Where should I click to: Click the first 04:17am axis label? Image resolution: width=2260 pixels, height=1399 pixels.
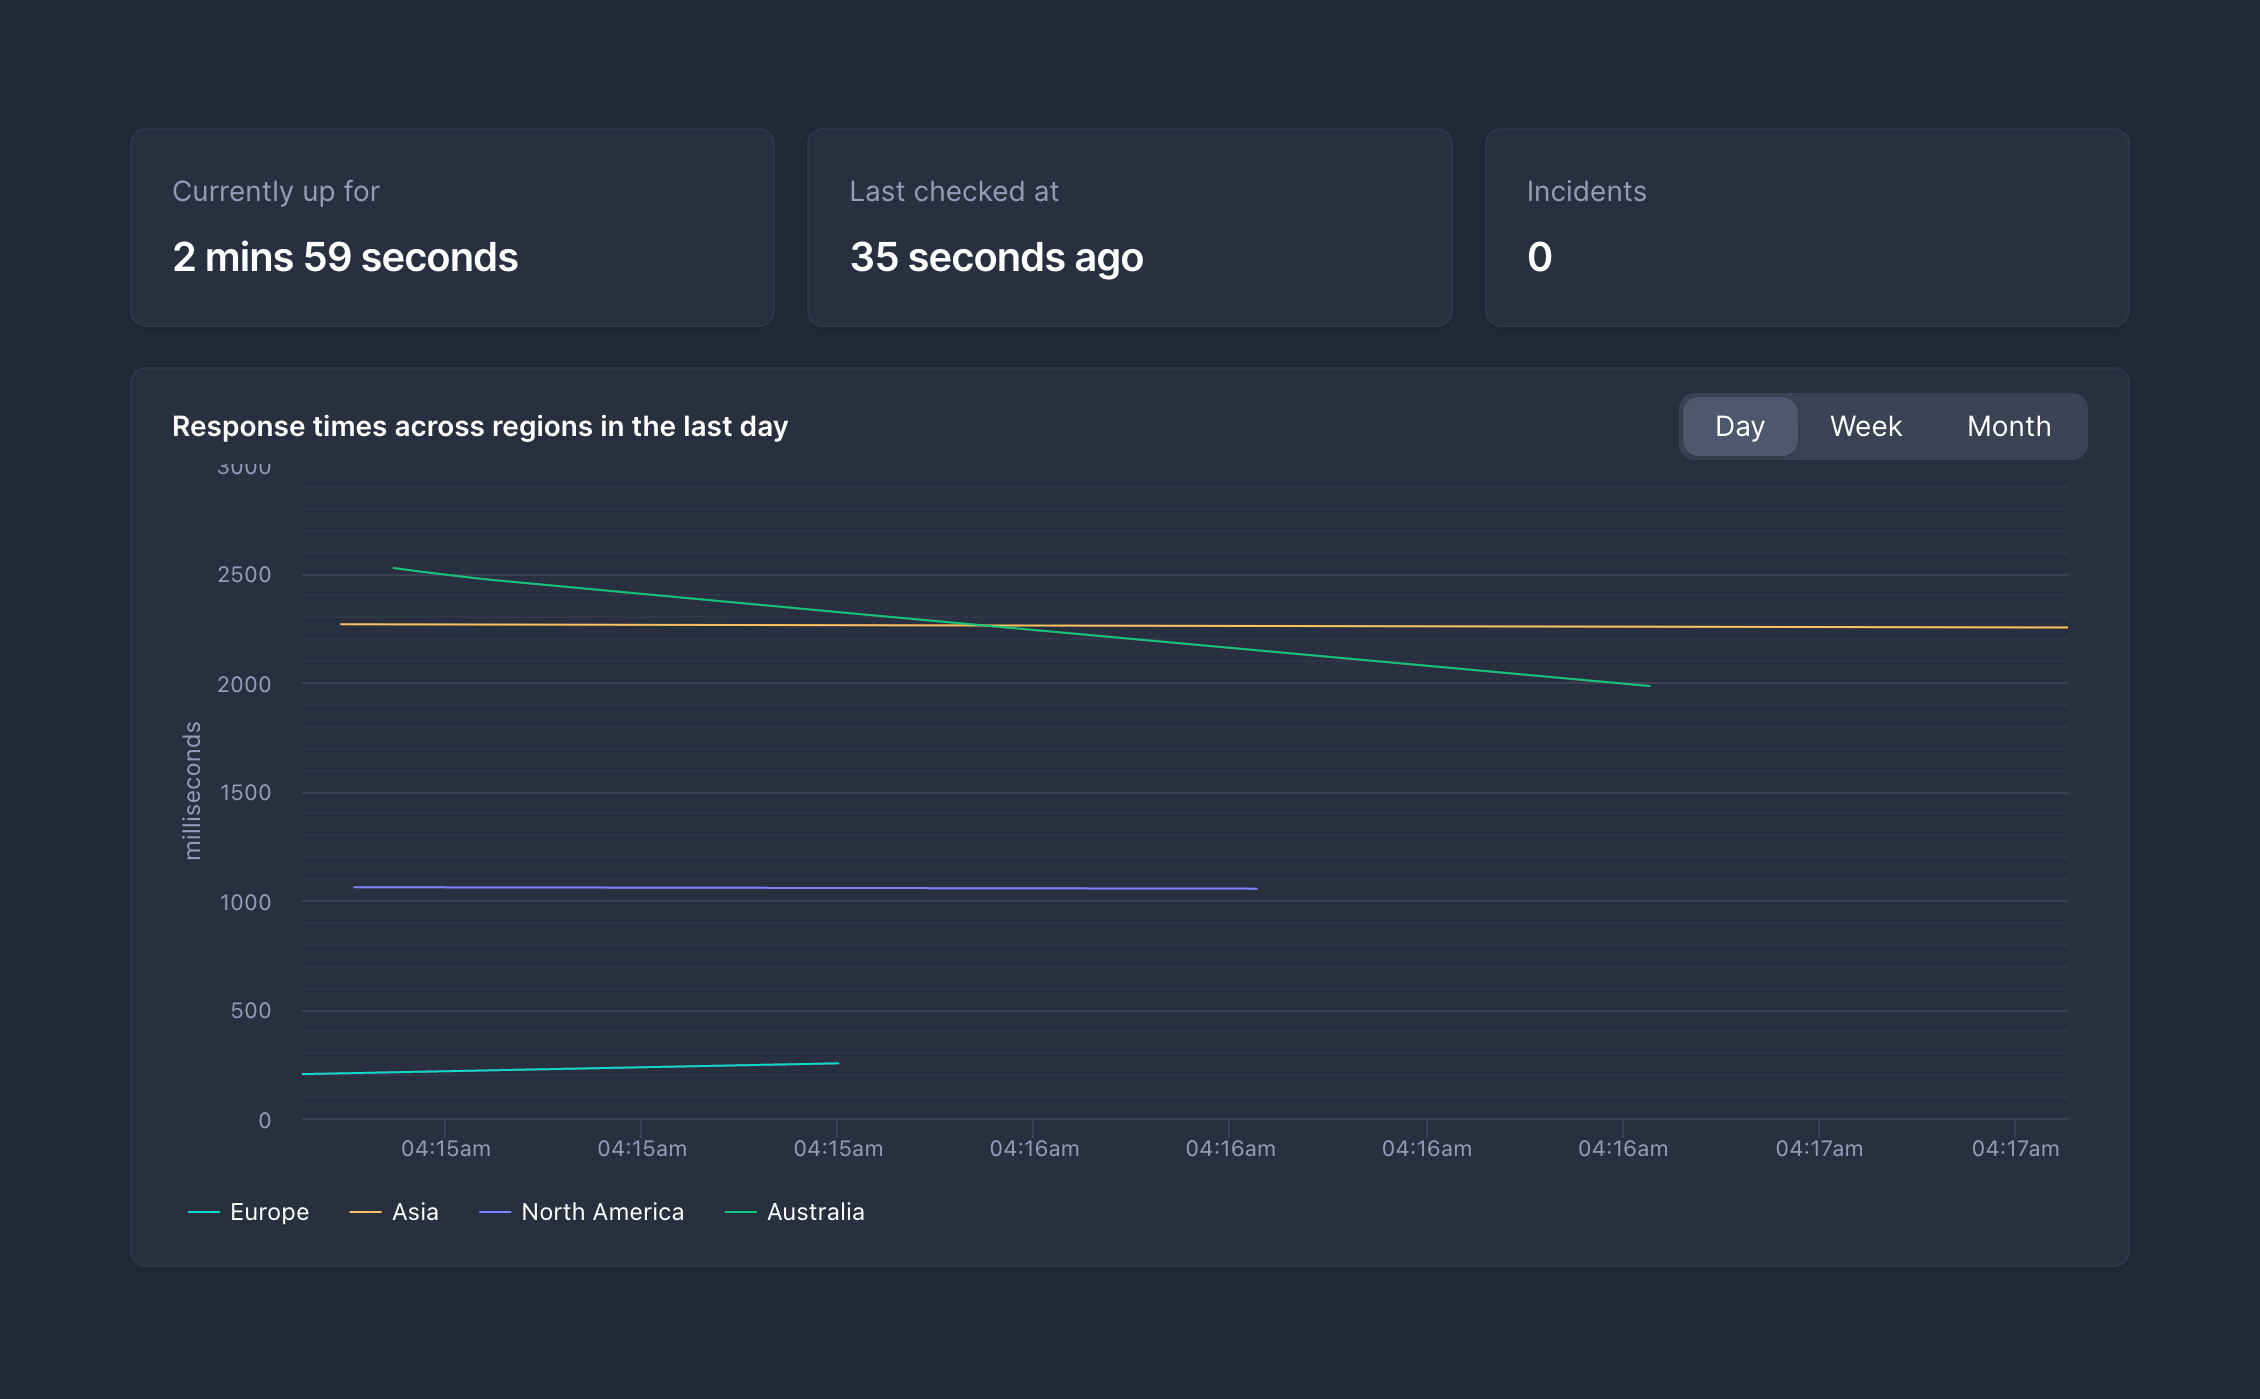[1818, 1149]
